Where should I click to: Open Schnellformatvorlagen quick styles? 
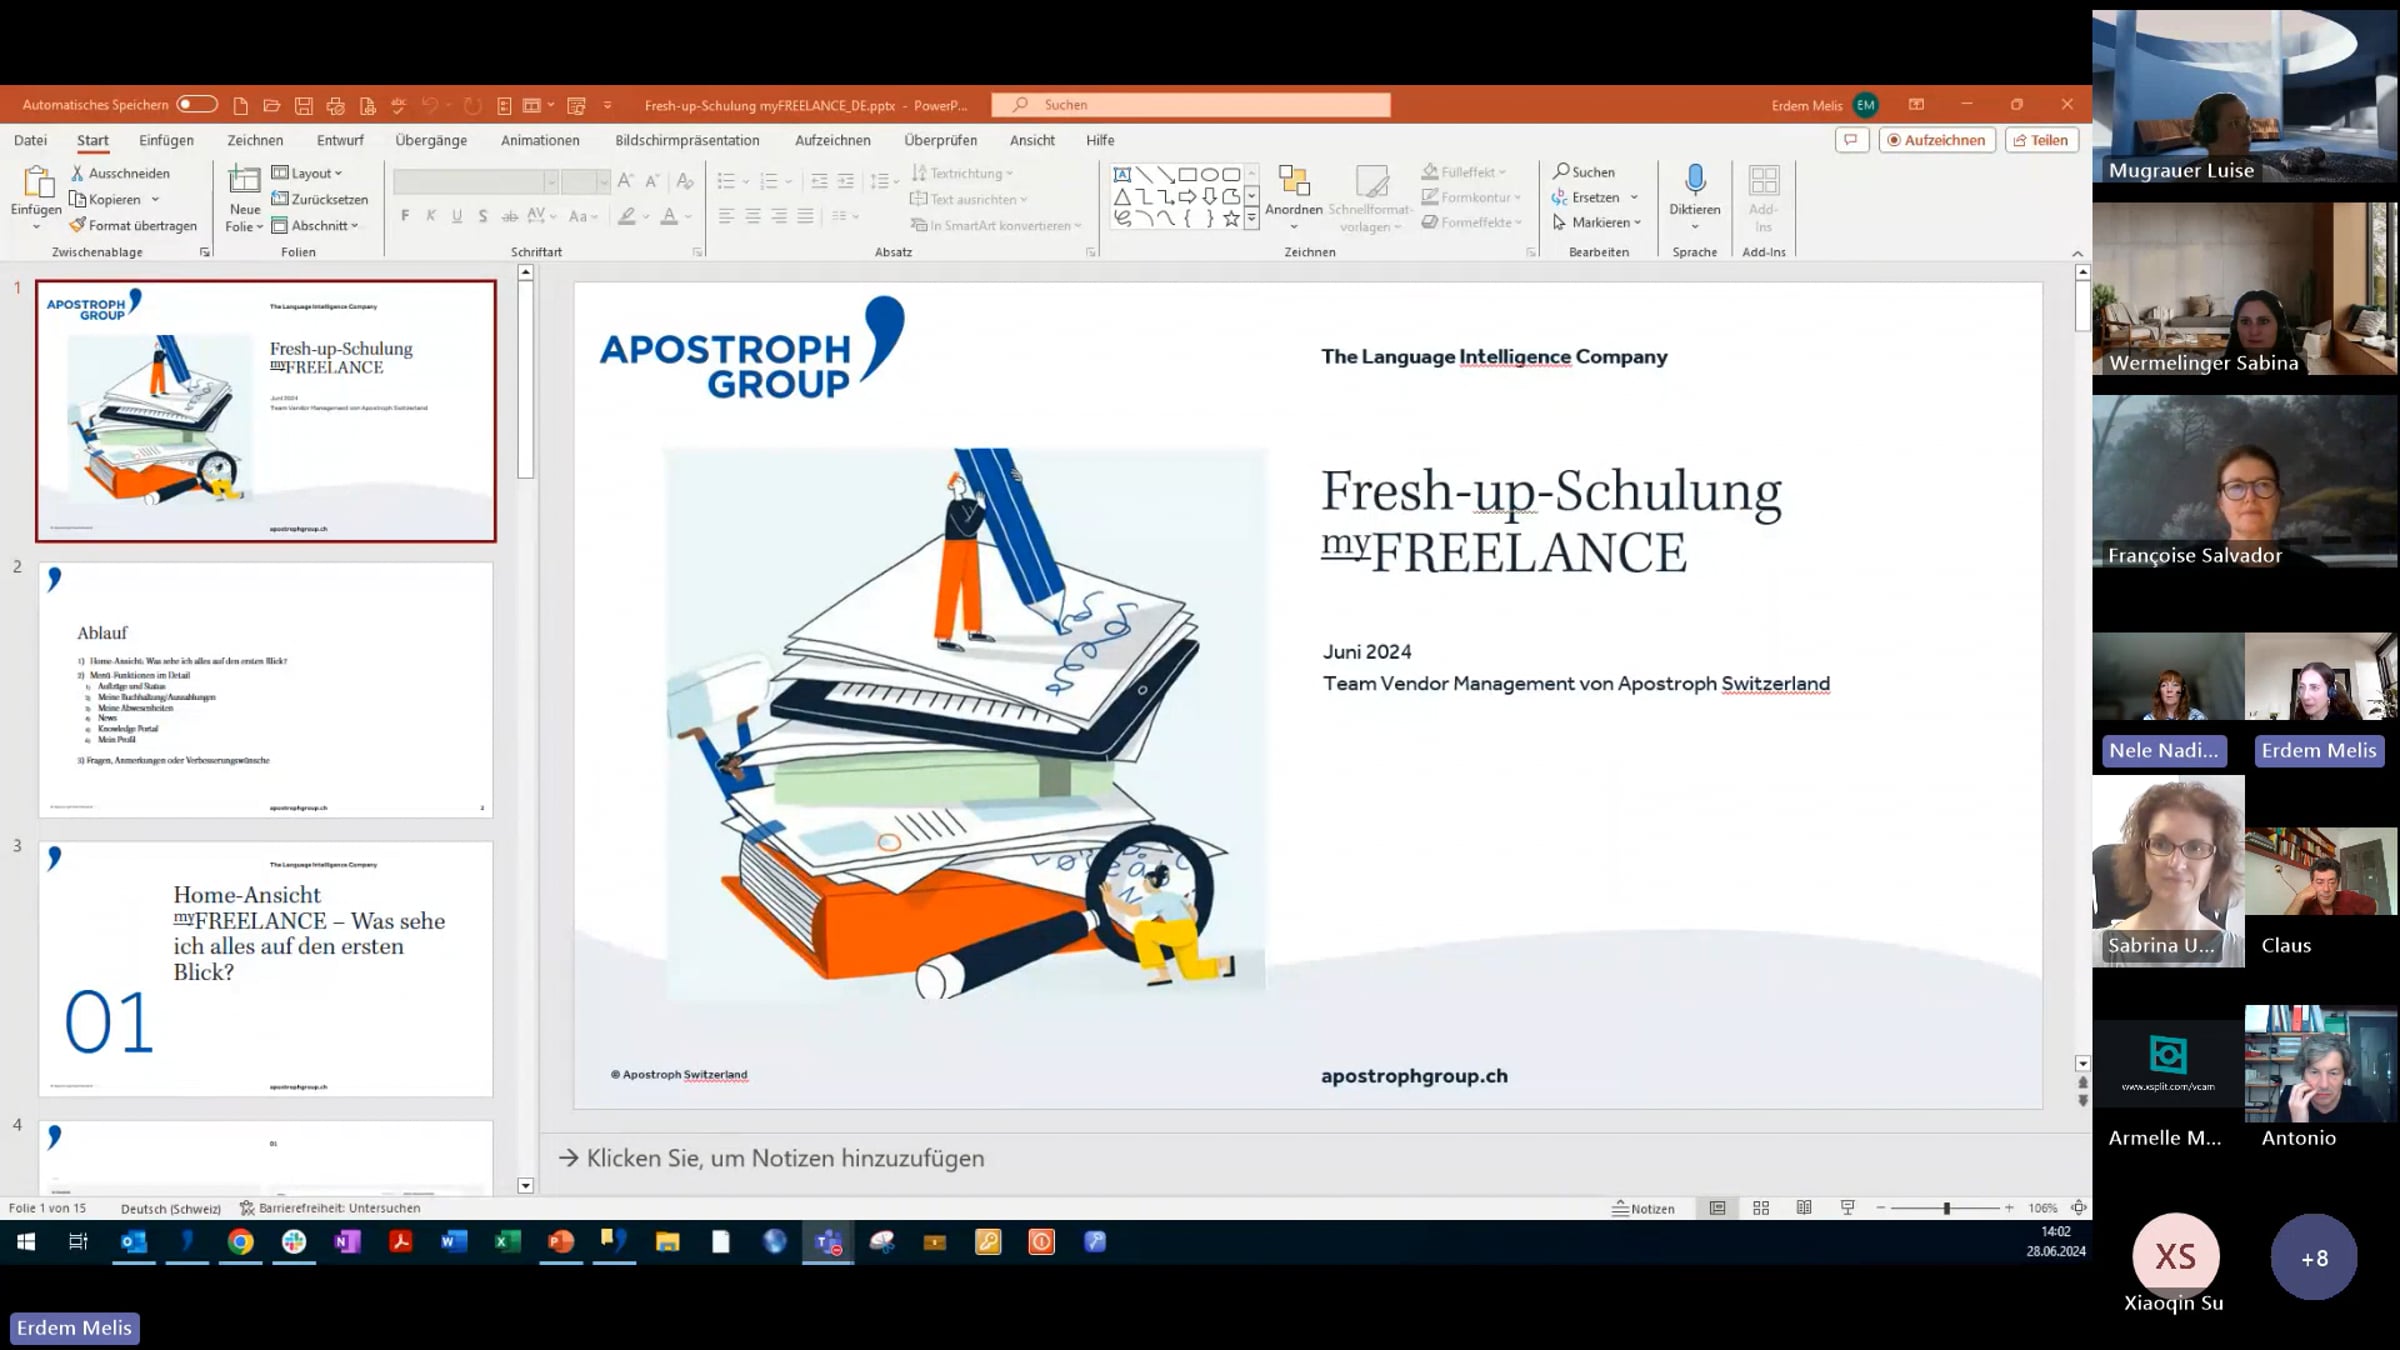point(1370,199)
